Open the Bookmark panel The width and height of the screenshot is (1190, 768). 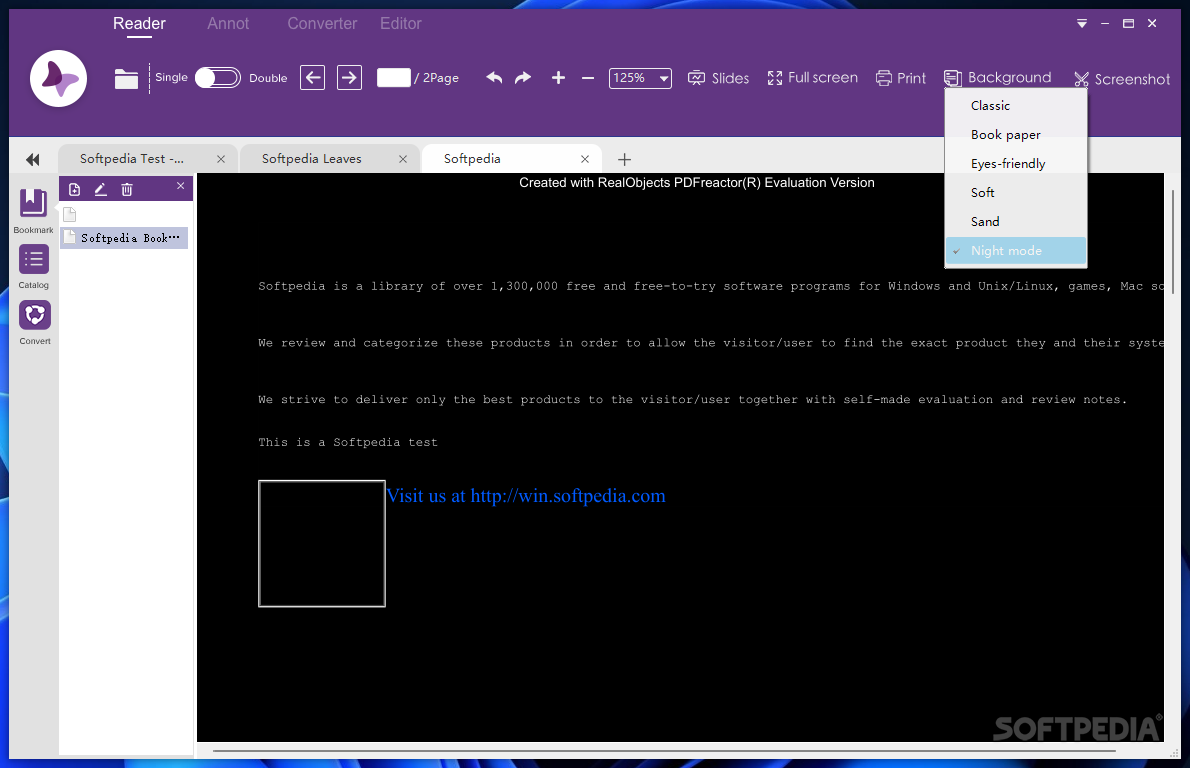33,210
